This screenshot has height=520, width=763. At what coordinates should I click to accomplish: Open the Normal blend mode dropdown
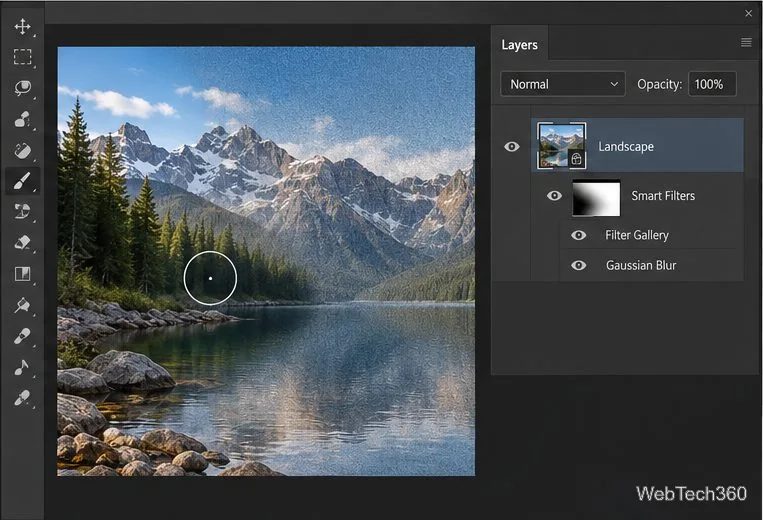(563, 84)
